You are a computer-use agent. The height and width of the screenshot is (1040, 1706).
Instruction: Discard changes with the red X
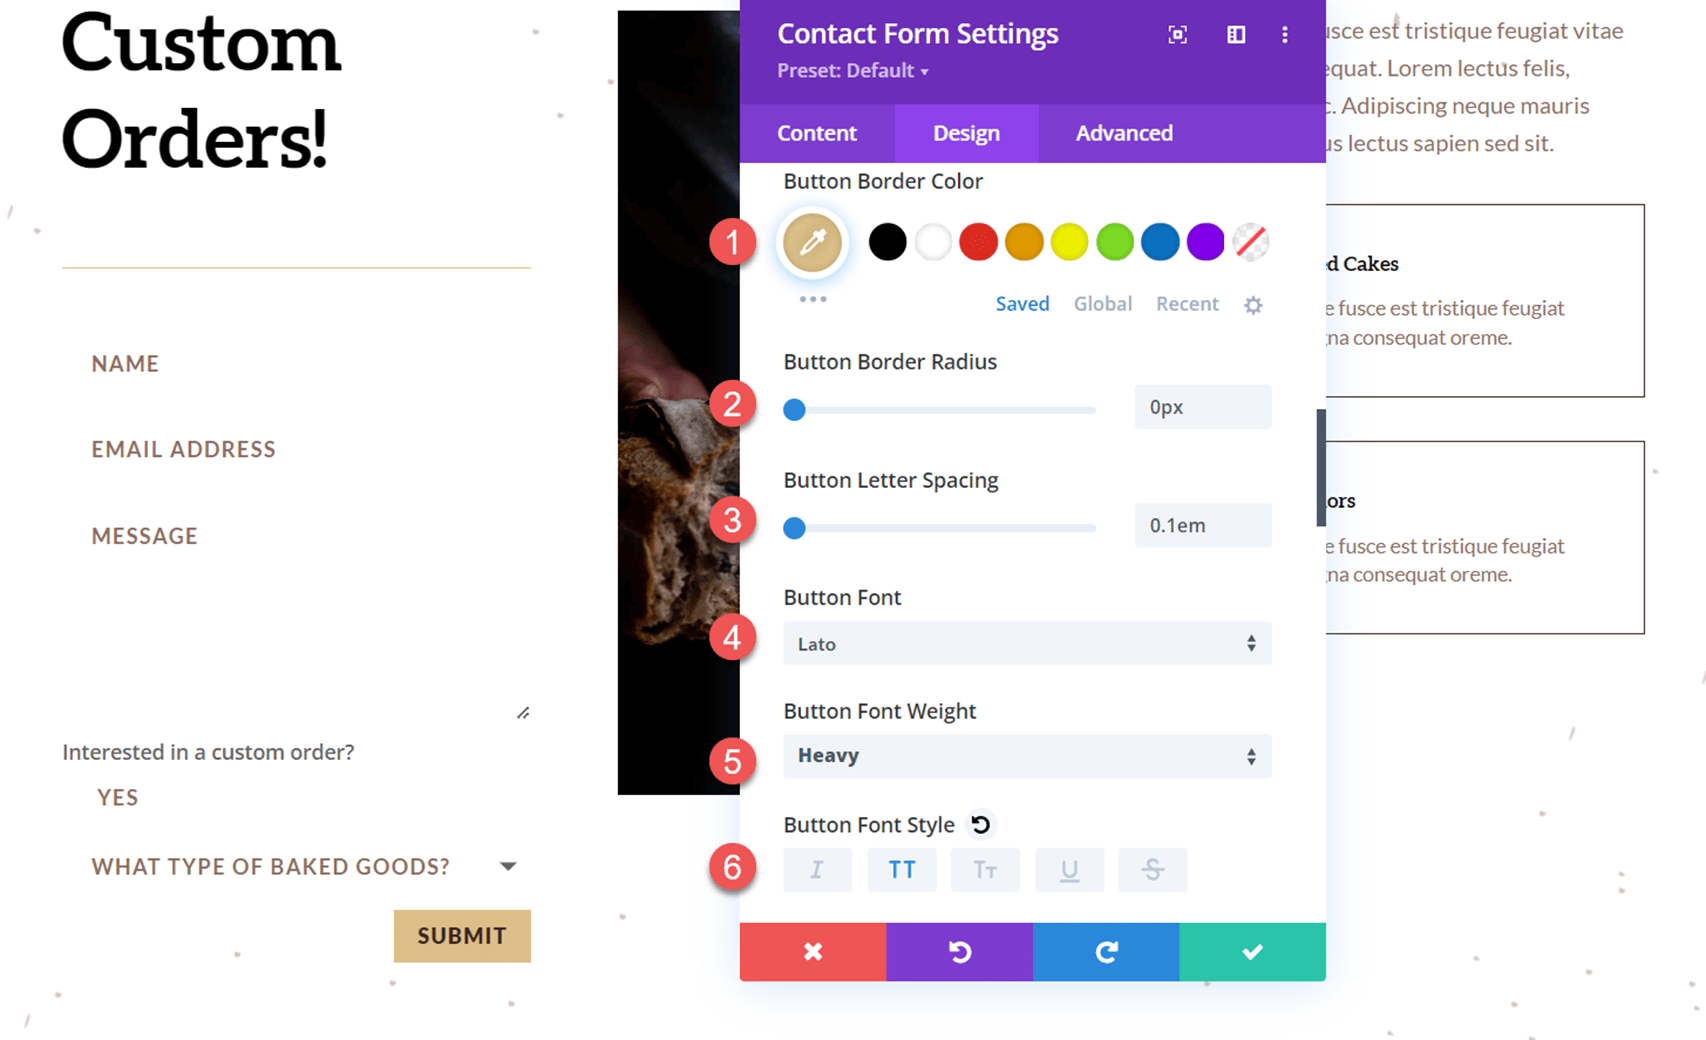pos(813,951)
